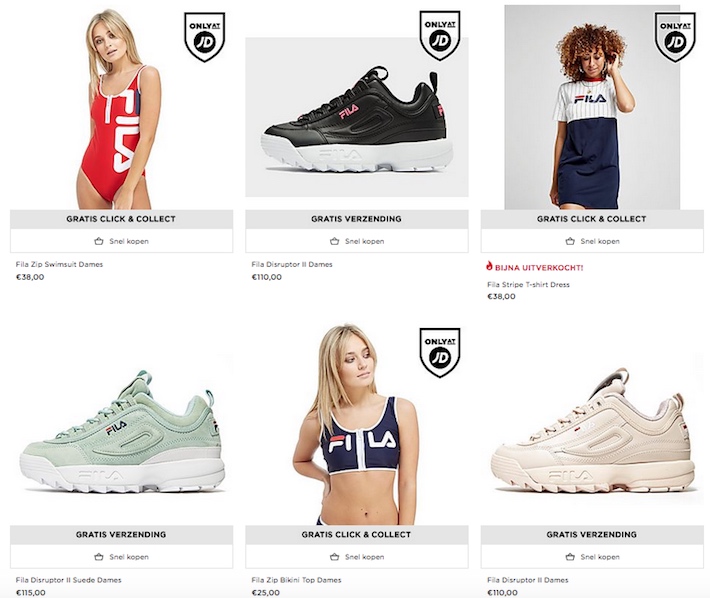
Task: Click Snel kopen for pink Disruptor II
Action: point(592,557)
